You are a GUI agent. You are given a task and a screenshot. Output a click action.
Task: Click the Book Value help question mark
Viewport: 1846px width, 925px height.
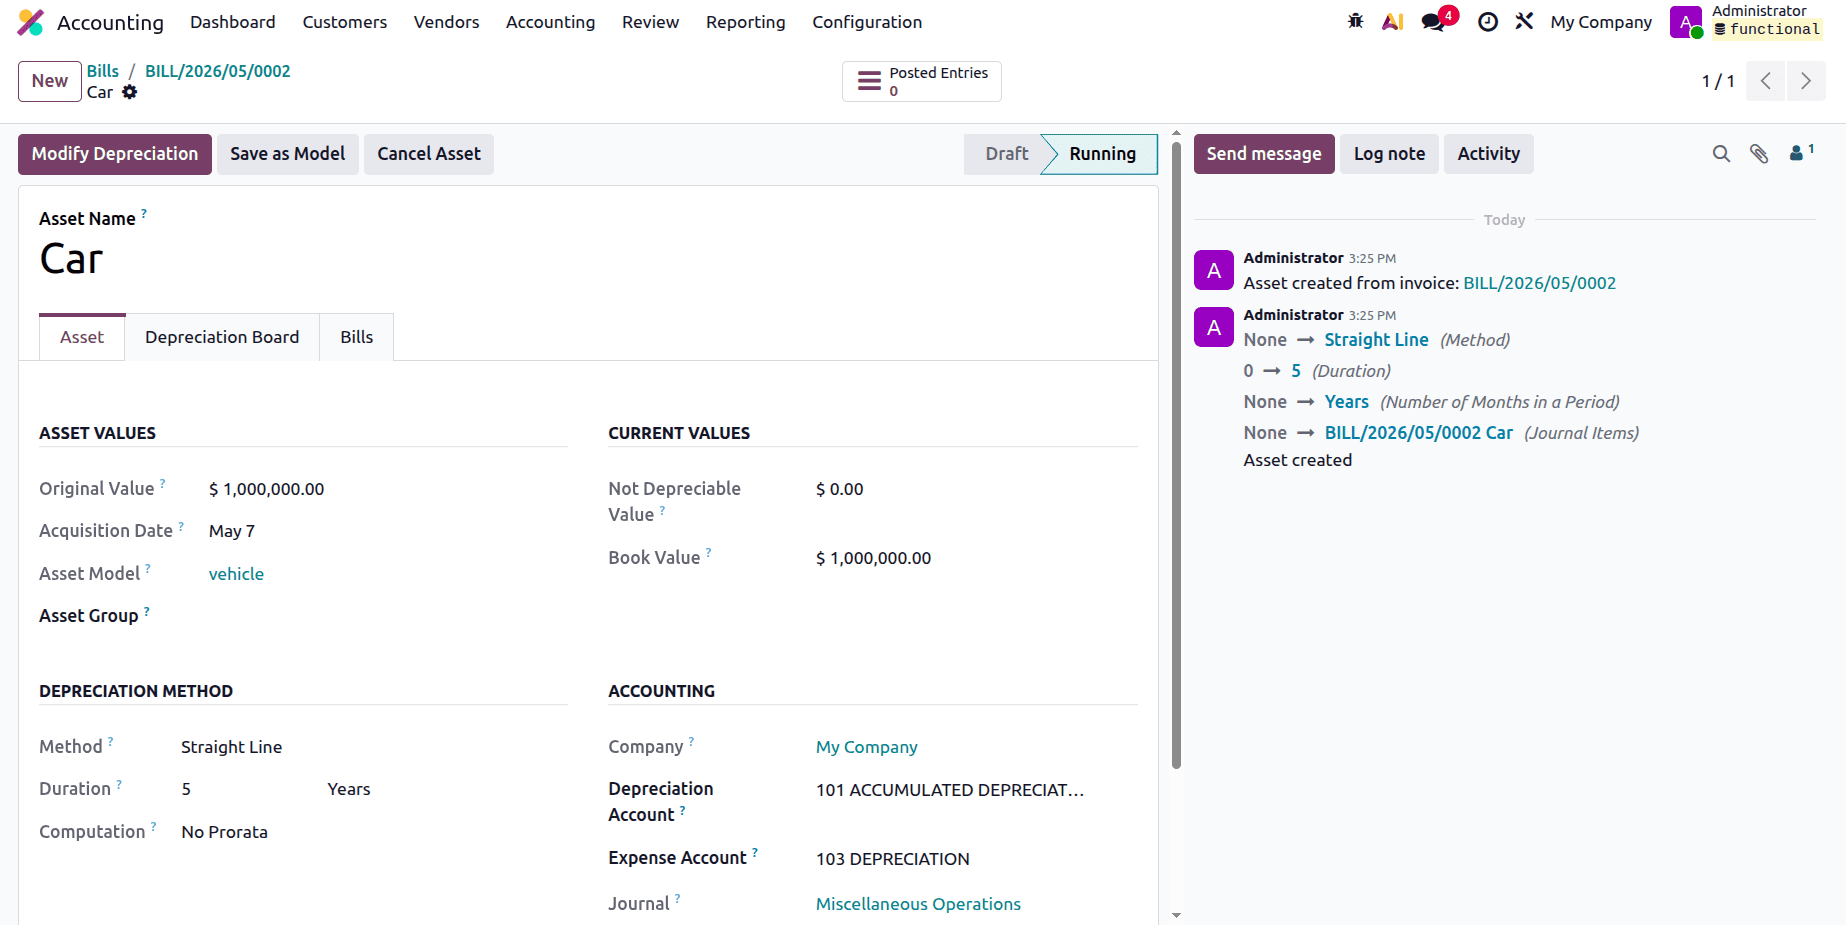pos(709,552)
